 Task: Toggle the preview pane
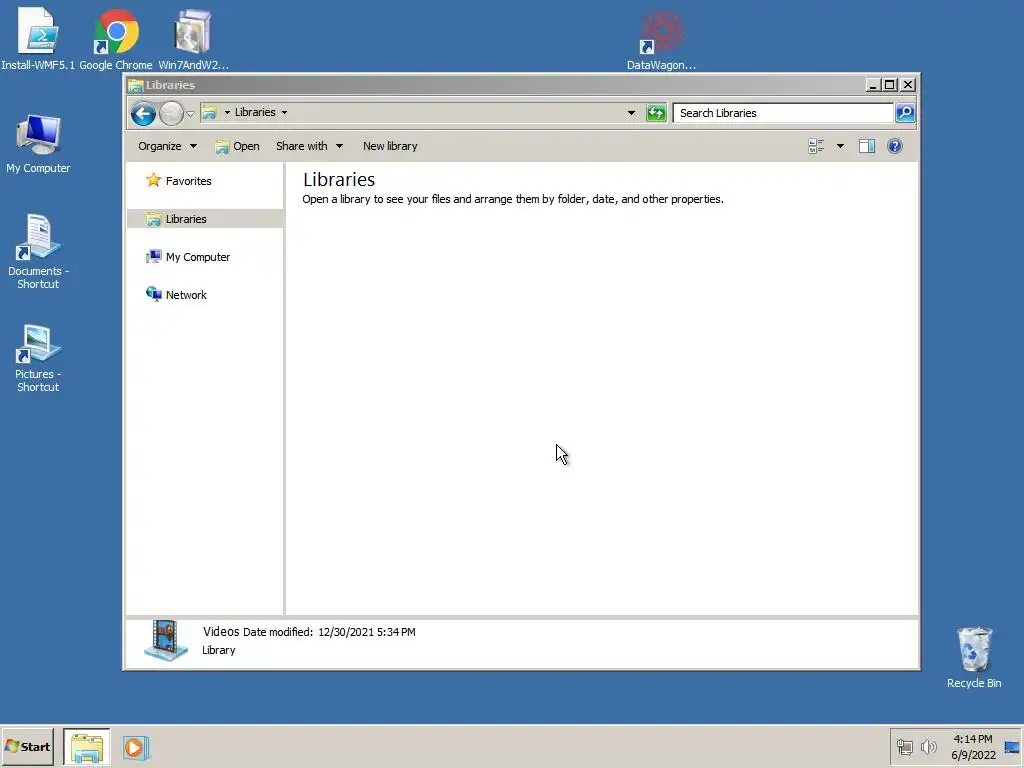tap(867, 146)
